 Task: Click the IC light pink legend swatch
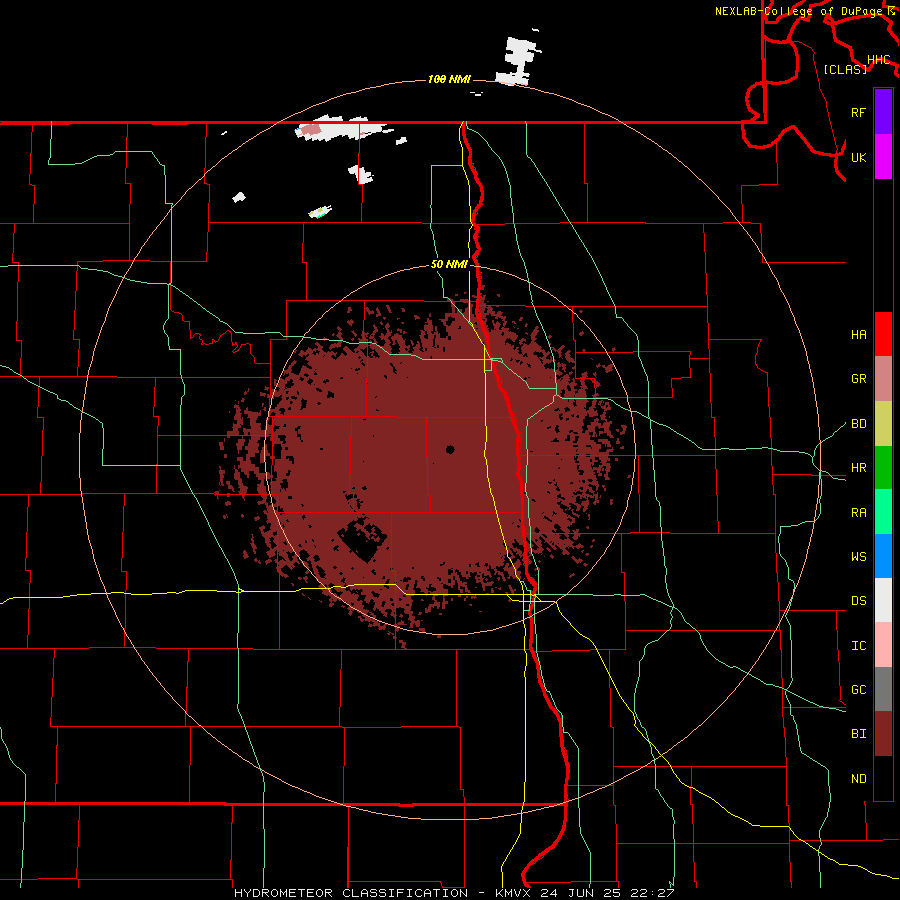pos(883,645)
